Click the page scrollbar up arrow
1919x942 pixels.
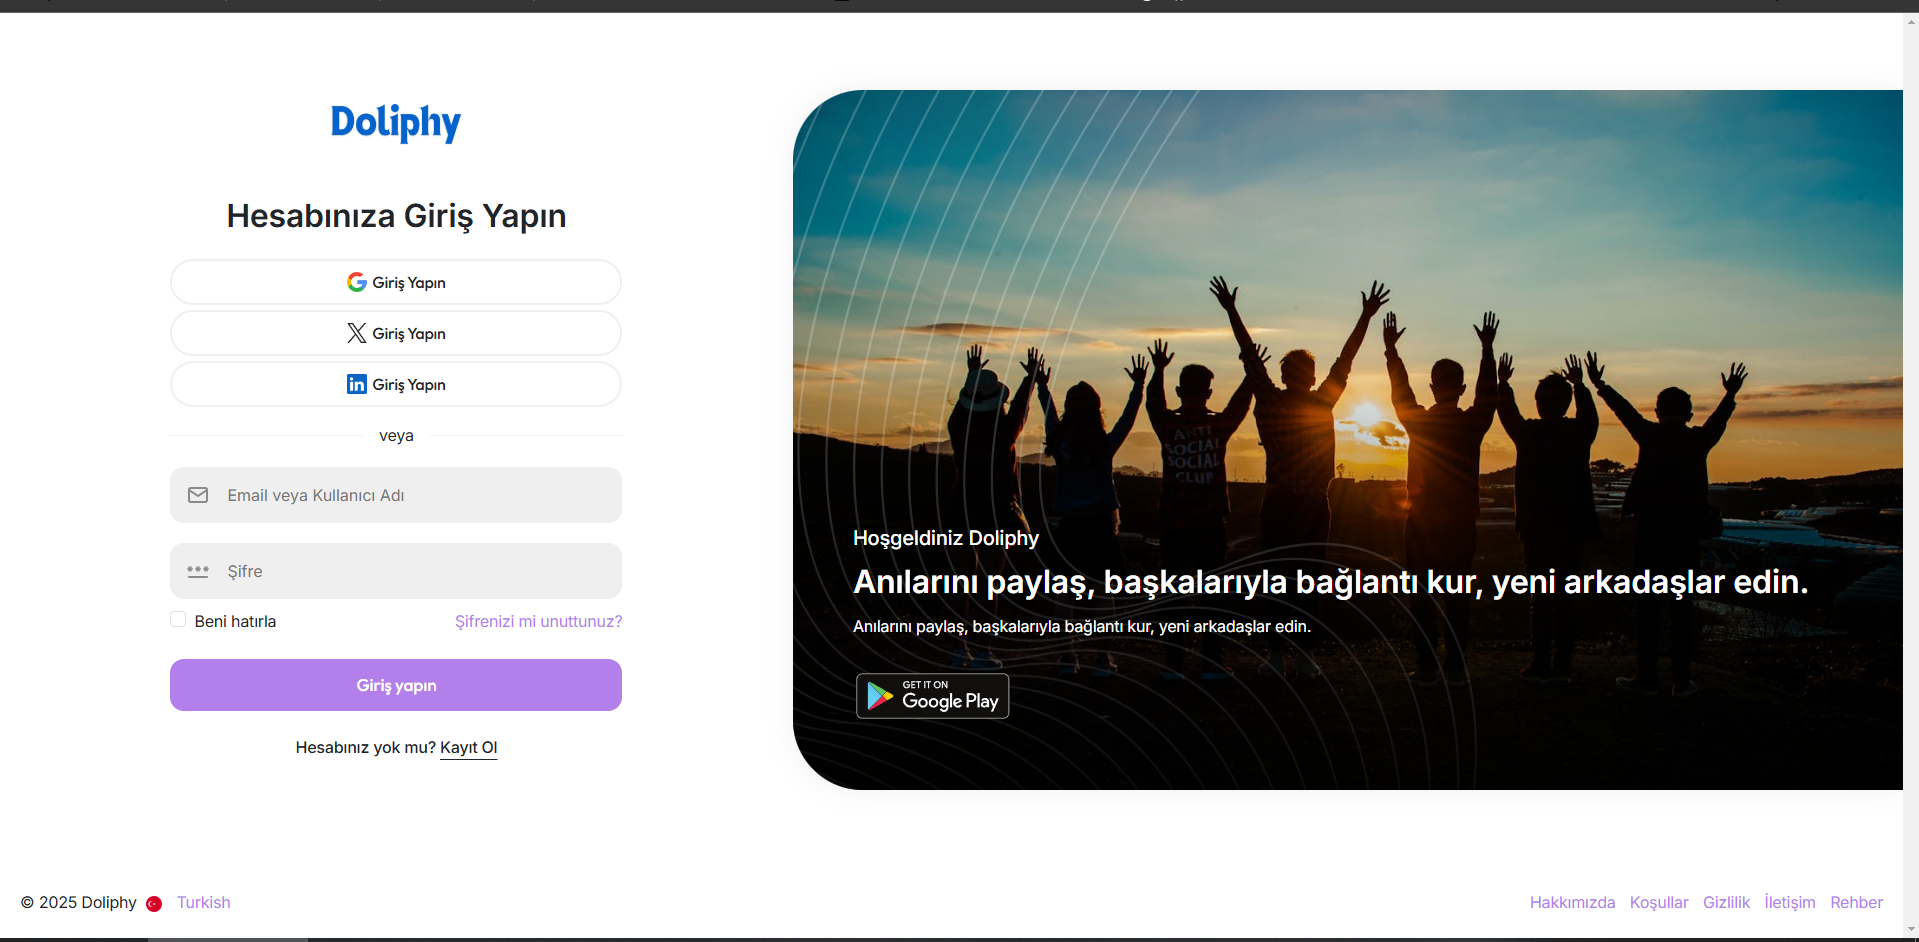click(x=1911, y=21)
